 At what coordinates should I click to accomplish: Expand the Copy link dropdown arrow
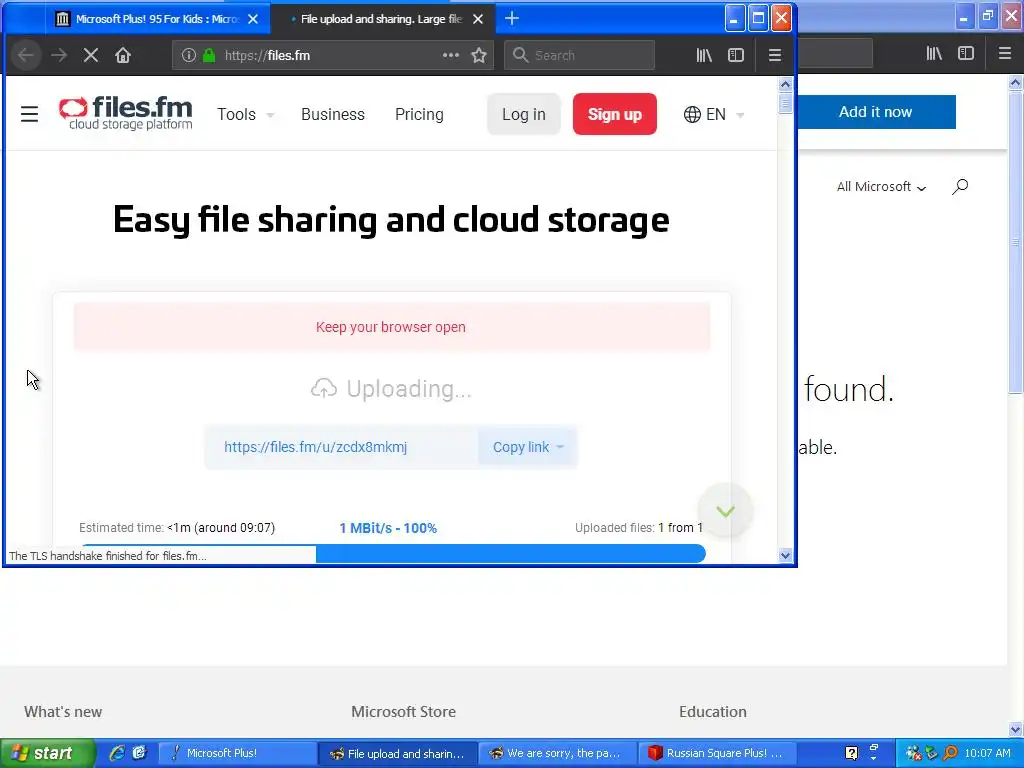tap(560, 447)
